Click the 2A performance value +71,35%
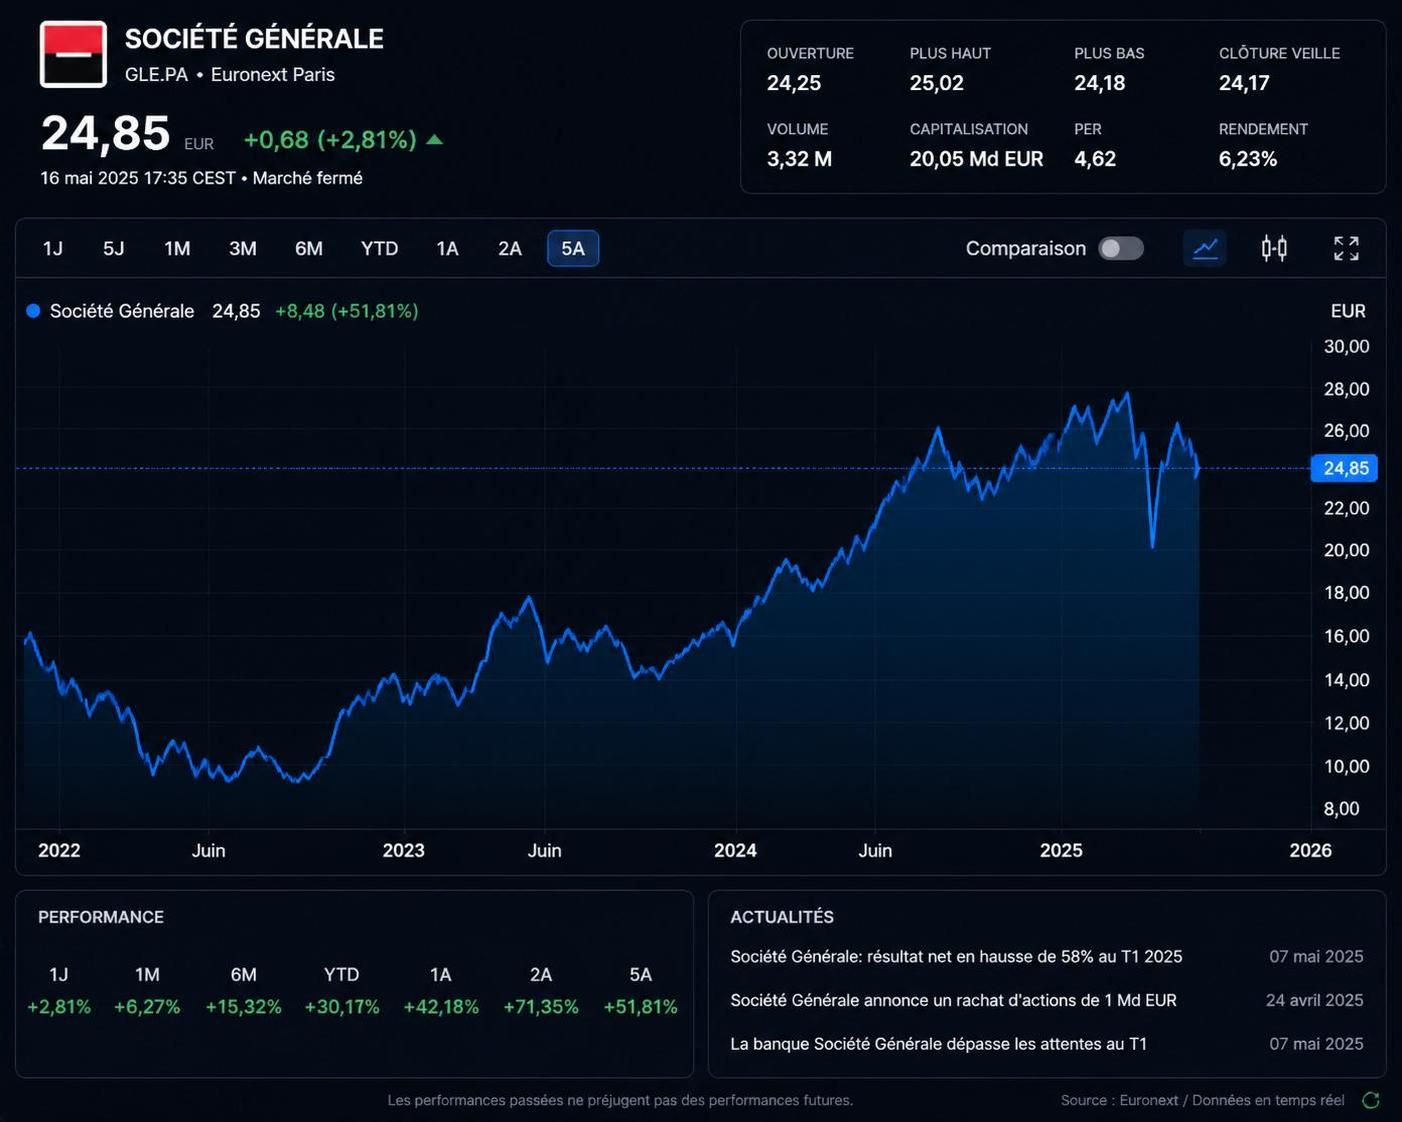Viewport: 1402px width, 1122px height. pos(541,1007)
